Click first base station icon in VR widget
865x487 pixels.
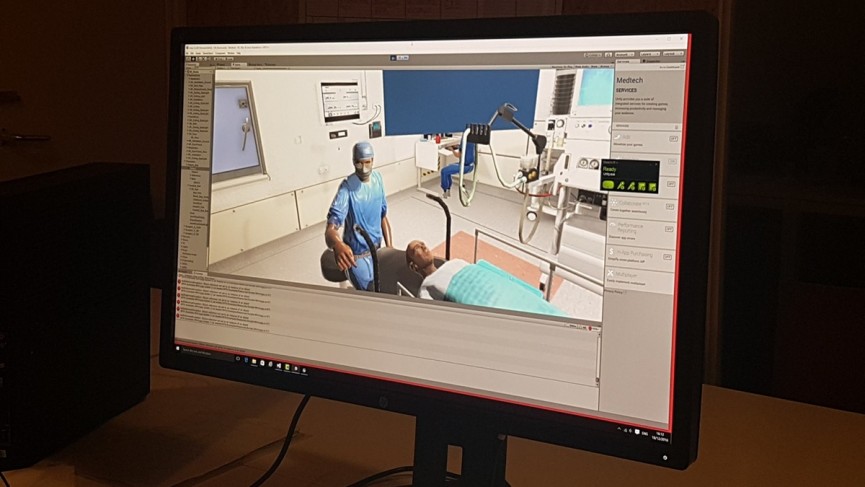tap(642, 186)
